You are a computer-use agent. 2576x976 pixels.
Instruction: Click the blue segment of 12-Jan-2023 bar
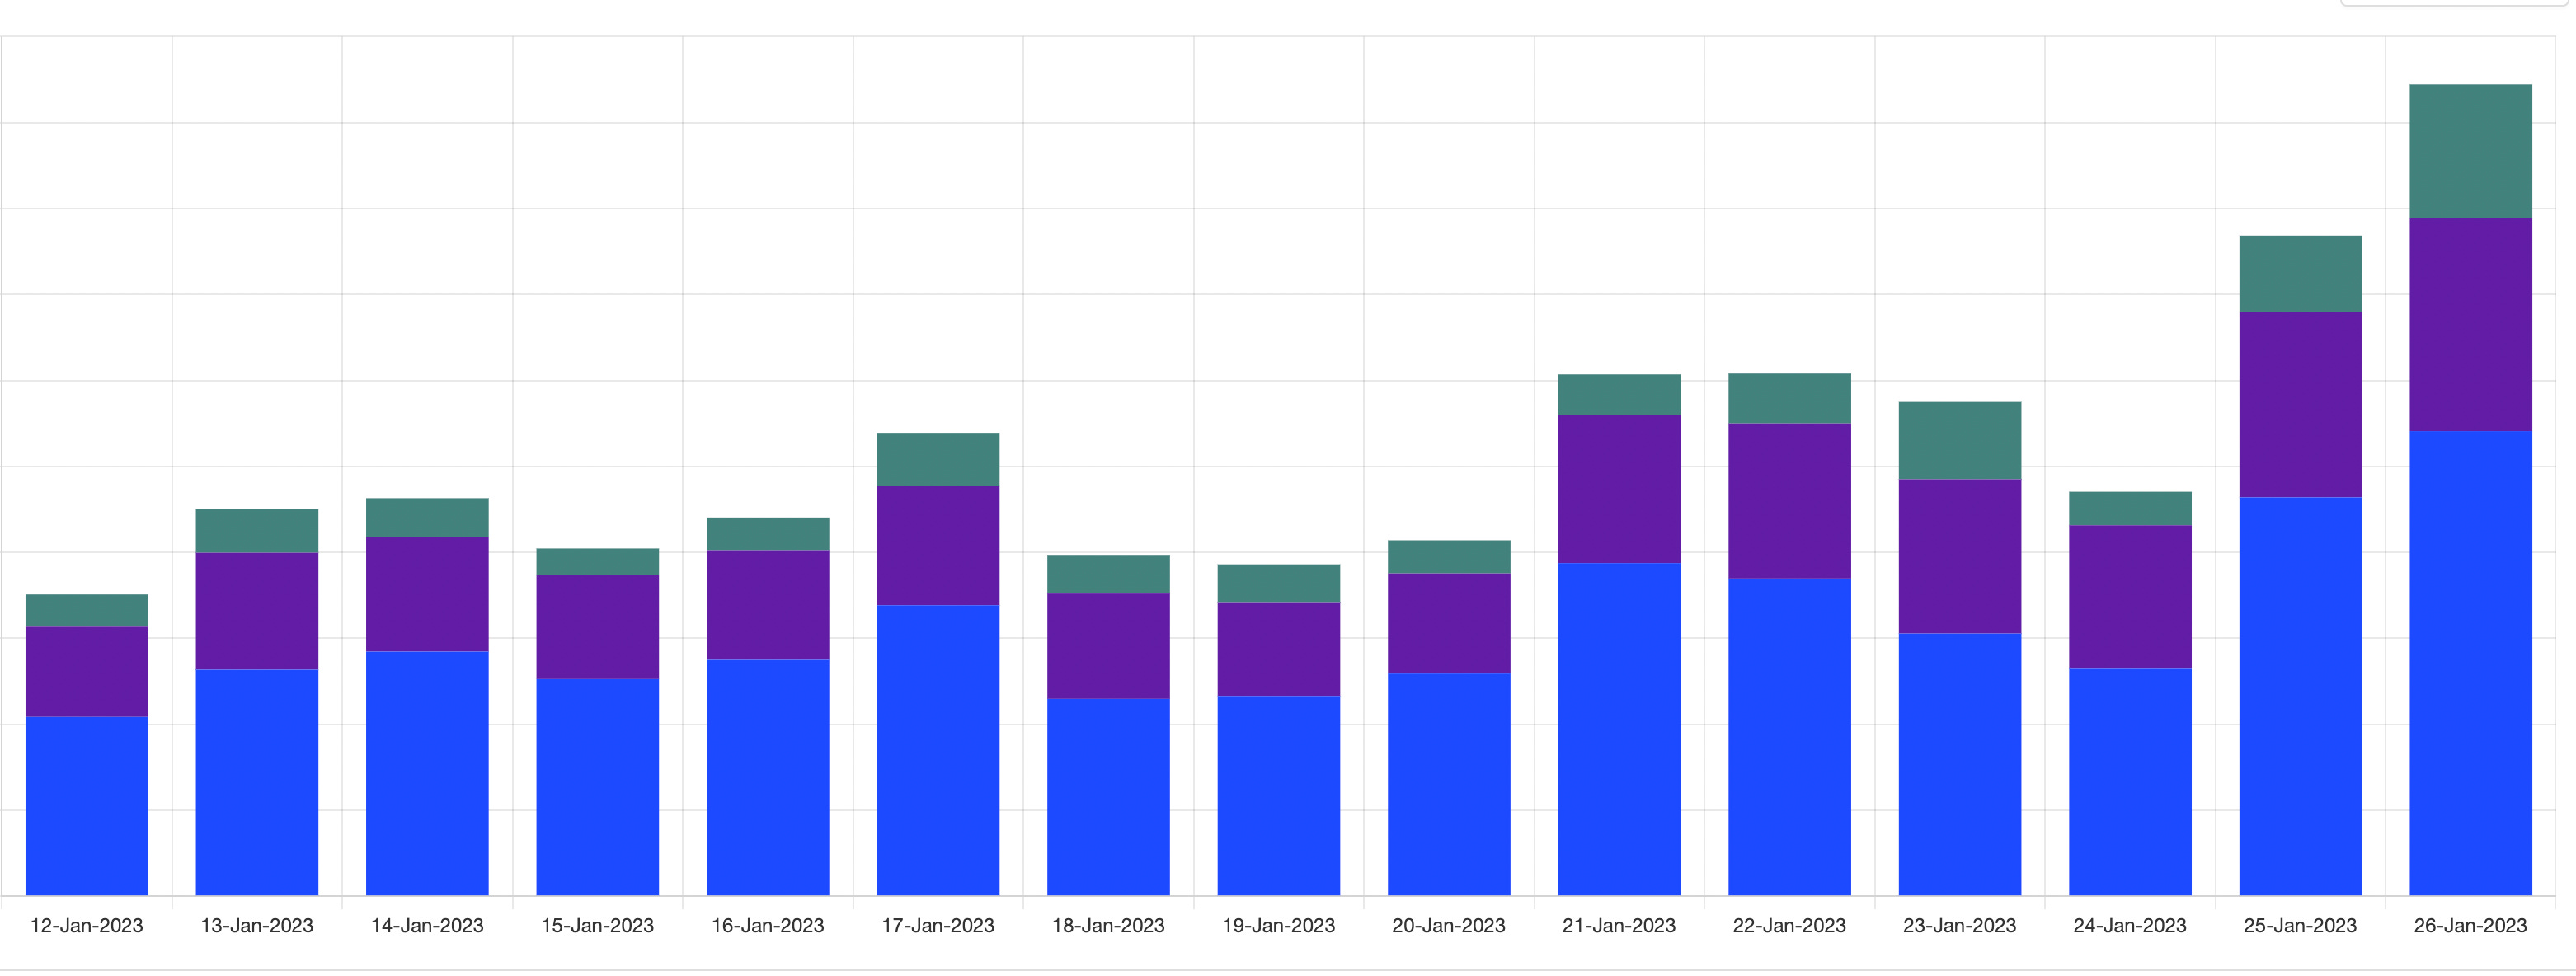(87, 806)
